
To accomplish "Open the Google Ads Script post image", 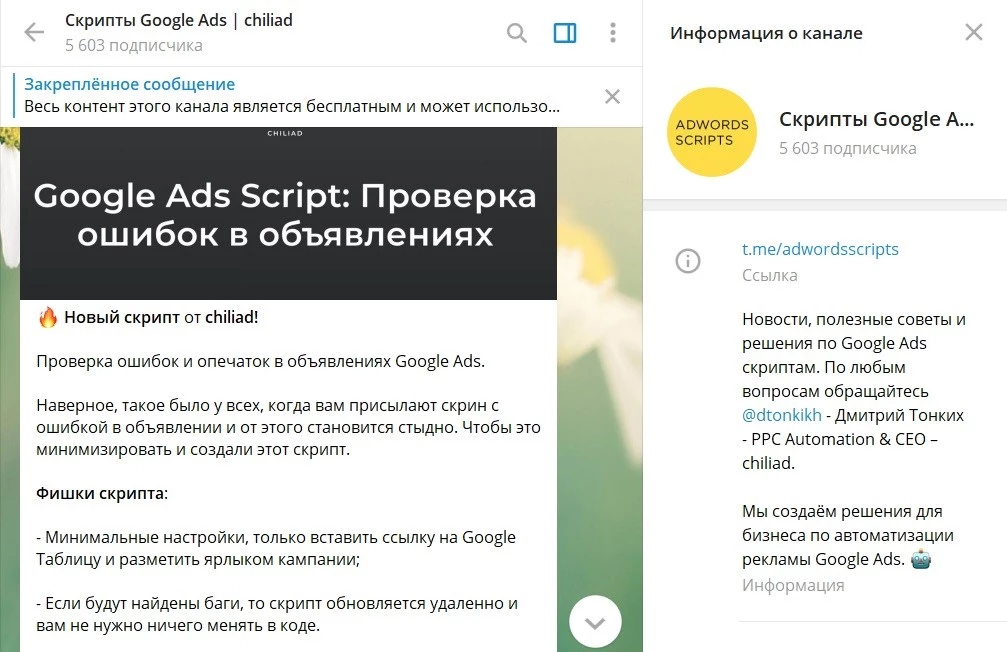I will coord(288,213).
